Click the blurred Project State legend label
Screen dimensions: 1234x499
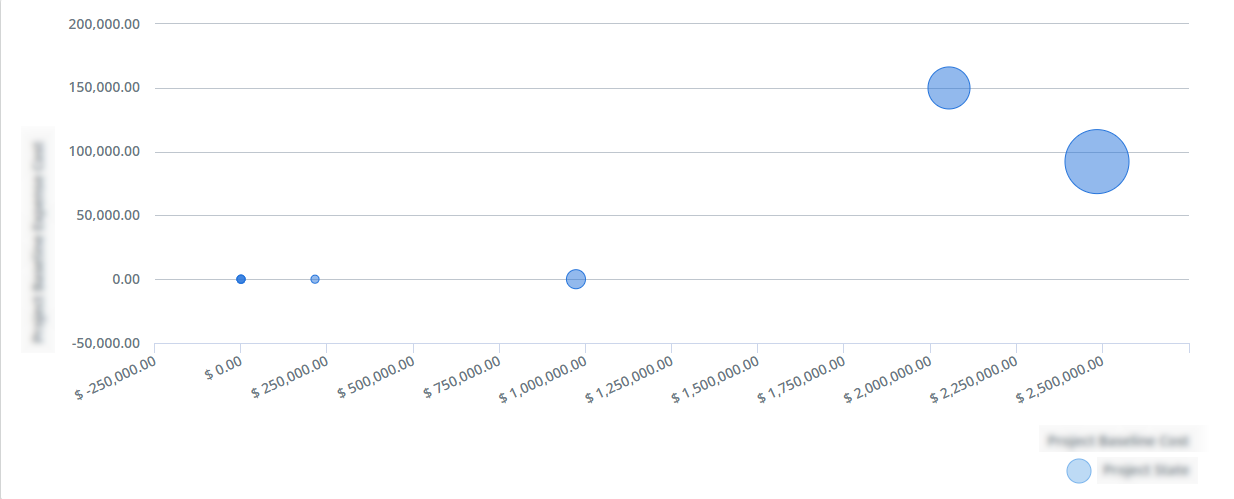[1146, 469]
